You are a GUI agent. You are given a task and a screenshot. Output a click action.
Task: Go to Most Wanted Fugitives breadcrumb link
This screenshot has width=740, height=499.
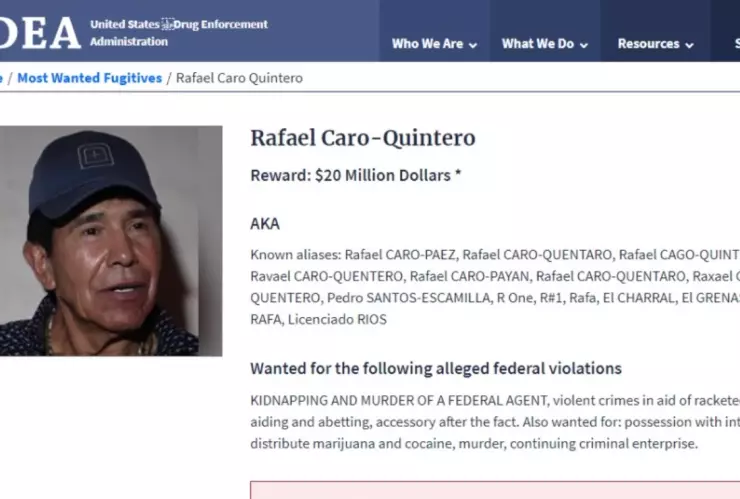(x=90, y=78)
